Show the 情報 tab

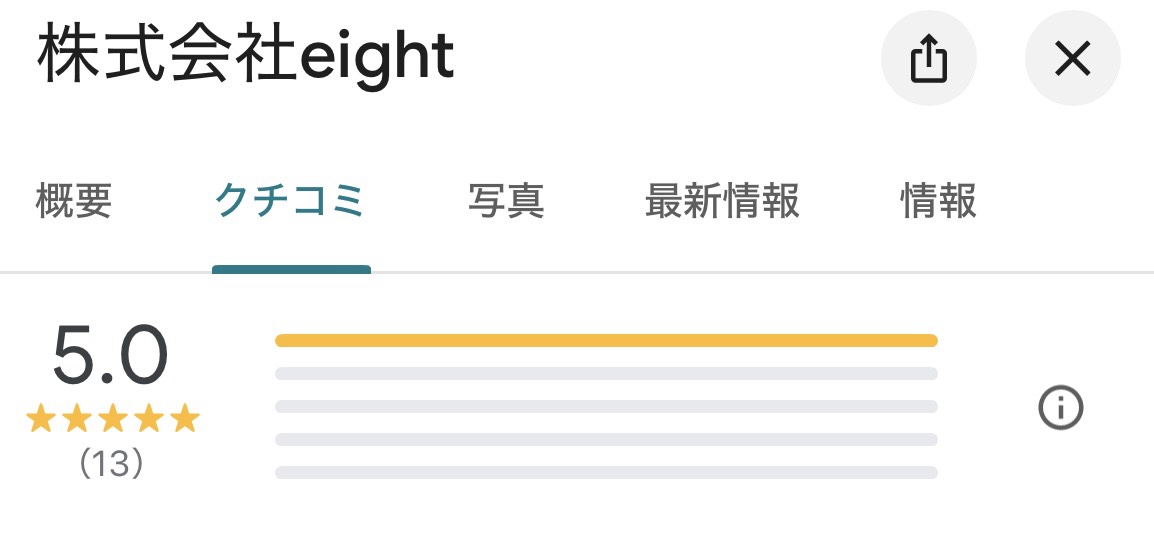(x=938, y=201)
